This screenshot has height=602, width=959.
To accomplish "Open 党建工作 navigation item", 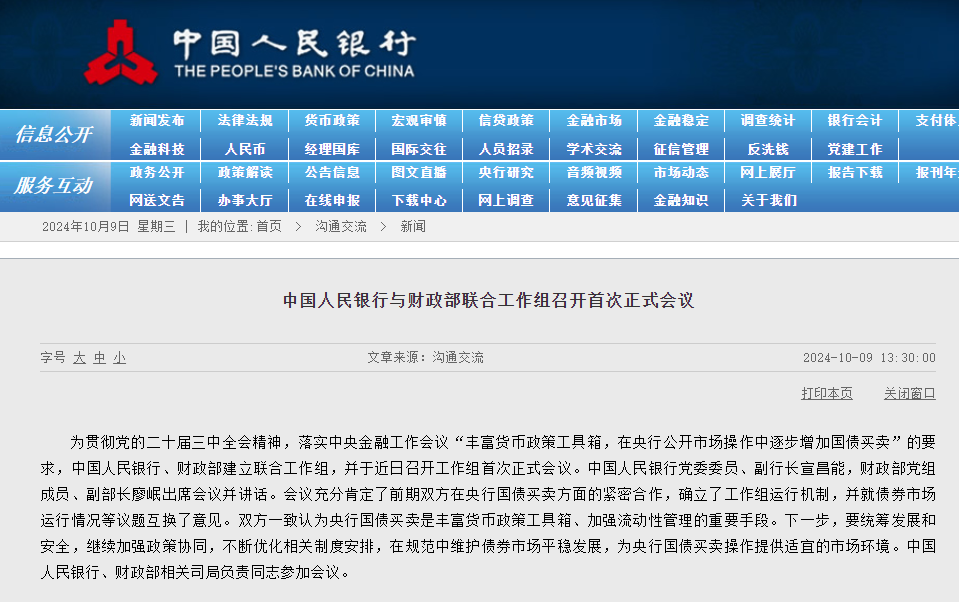I will click(x=855, y=149).
